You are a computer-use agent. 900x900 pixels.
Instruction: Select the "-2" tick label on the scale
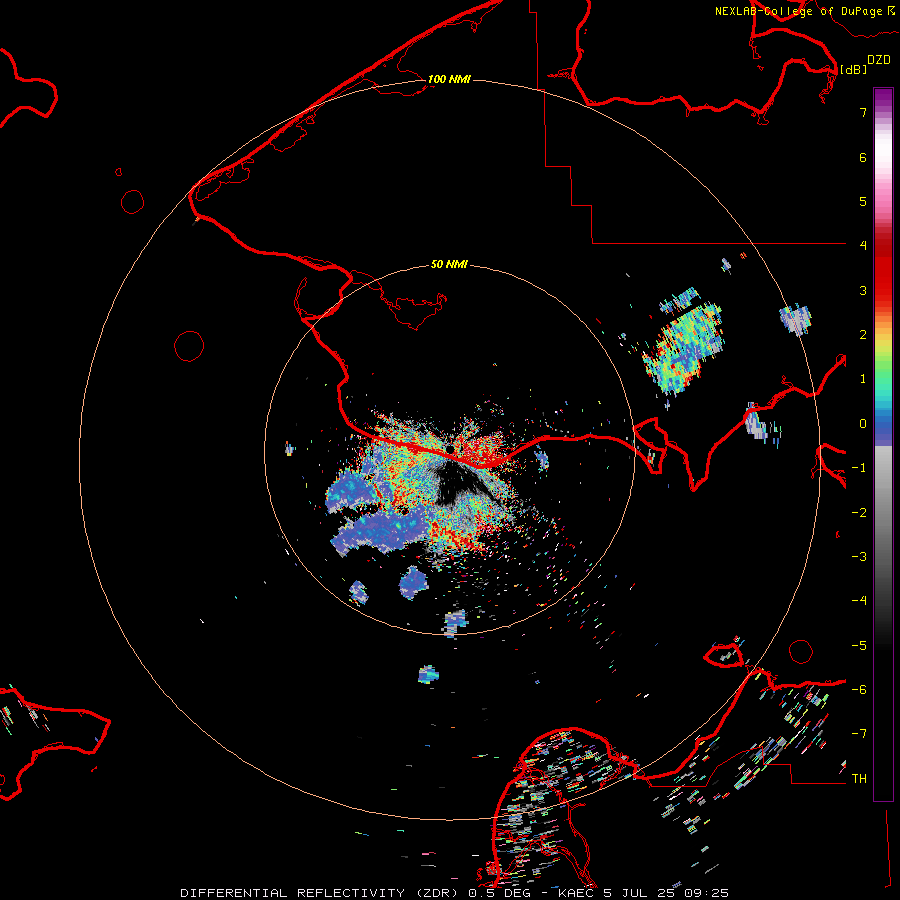tap(859, 513)
